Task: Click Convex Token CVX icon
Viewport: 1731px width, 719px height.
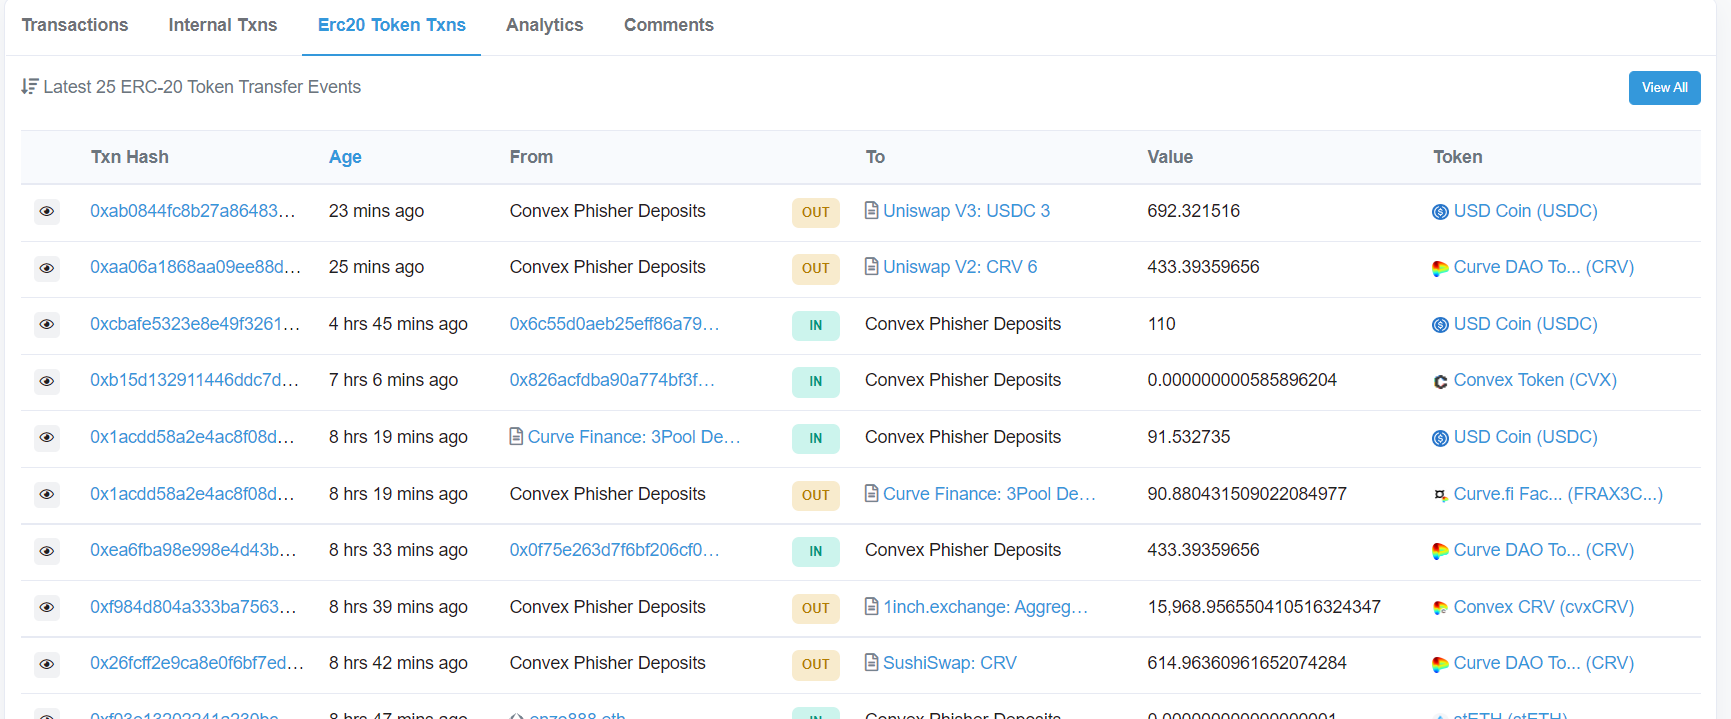Action: [1440, 381]
